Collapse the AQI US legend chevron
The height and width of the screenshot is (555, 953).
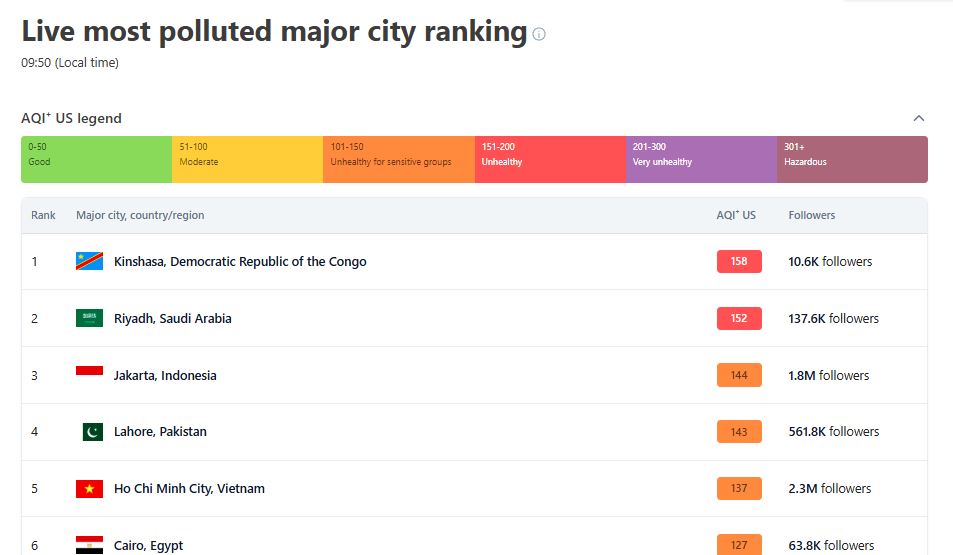click(x=918, y=118)
